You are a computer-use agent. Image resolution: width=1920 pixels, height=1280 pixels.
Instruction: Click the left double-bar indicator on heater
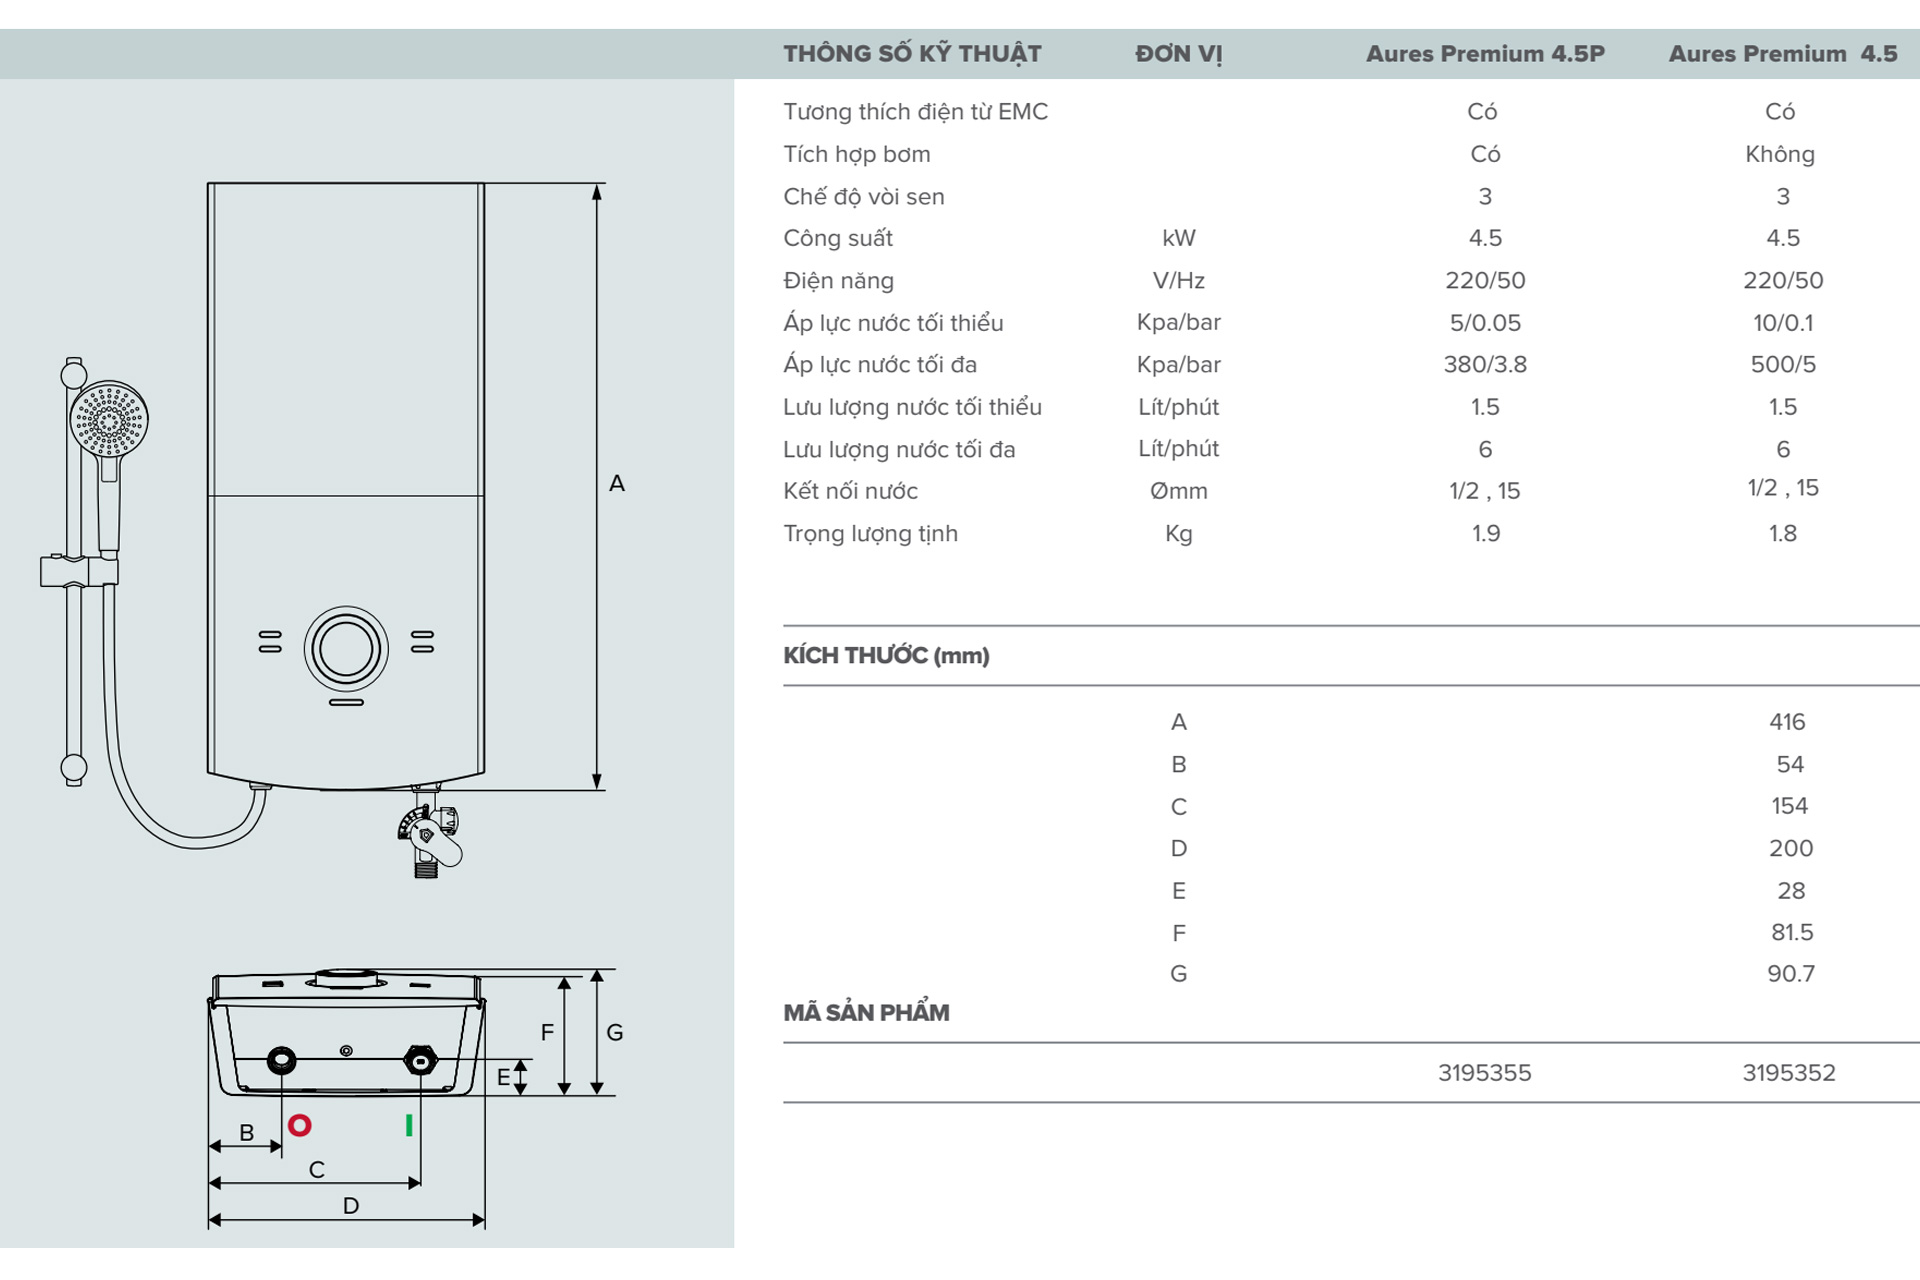click(x=270, y=642)
